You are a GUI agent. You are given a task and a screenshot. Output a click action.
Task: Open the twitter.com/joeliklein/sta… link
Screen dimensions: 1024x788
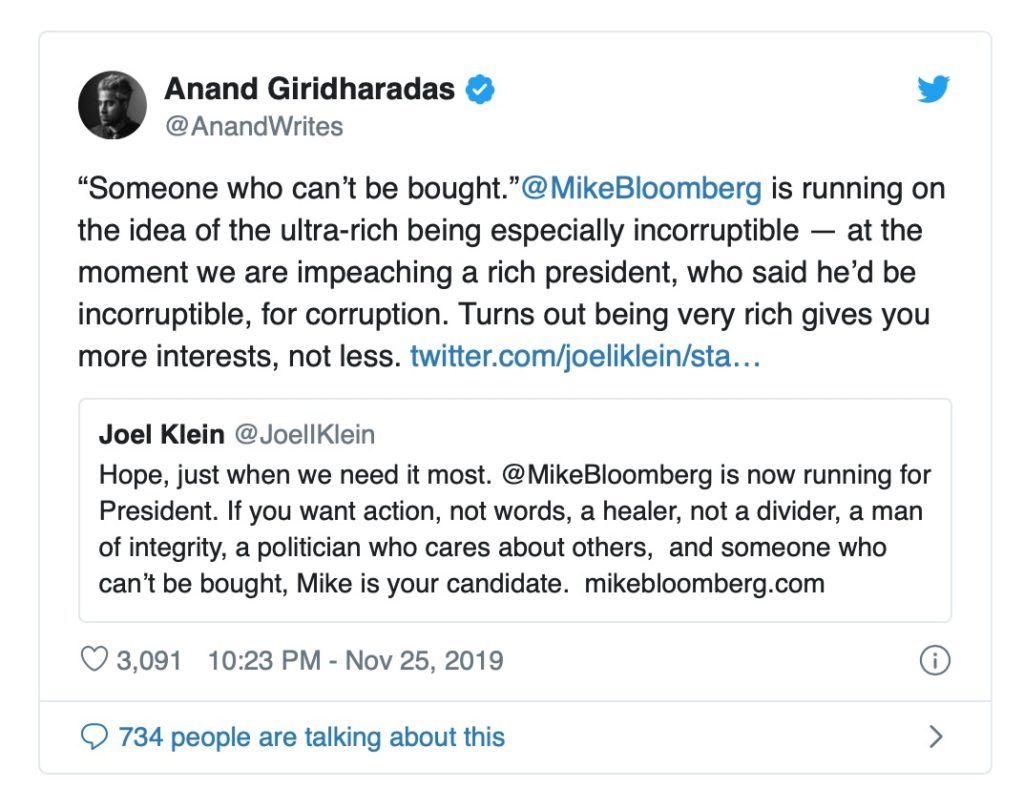pyautogui.click(x=585, y=356)
